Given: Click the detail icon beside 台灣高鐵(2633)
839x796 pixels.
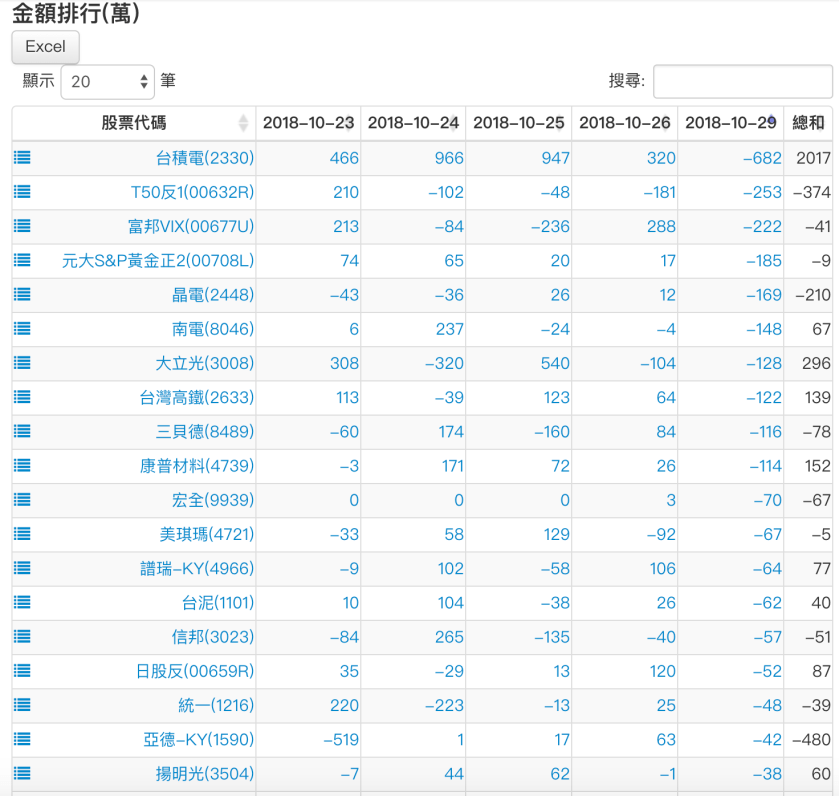Looking at the screenshot, I should point(21,397).
